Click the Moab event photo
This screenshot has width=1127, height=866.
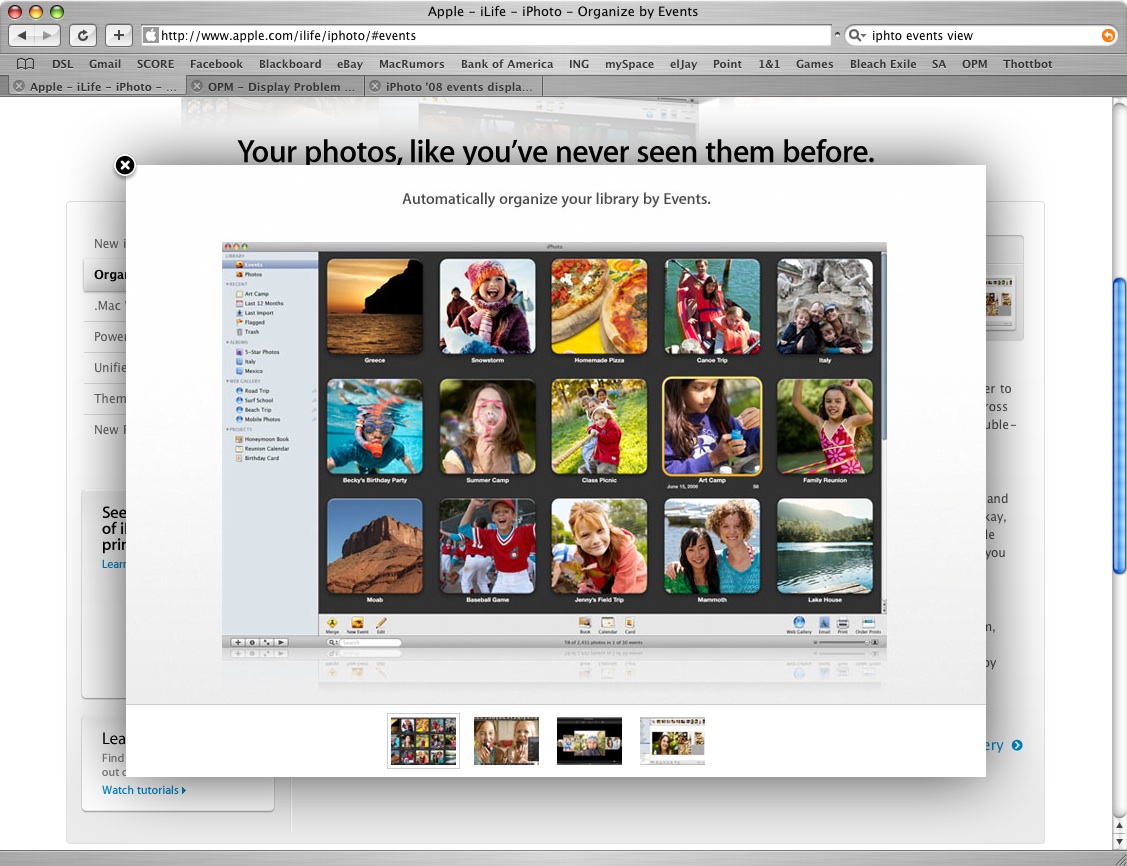375,546
